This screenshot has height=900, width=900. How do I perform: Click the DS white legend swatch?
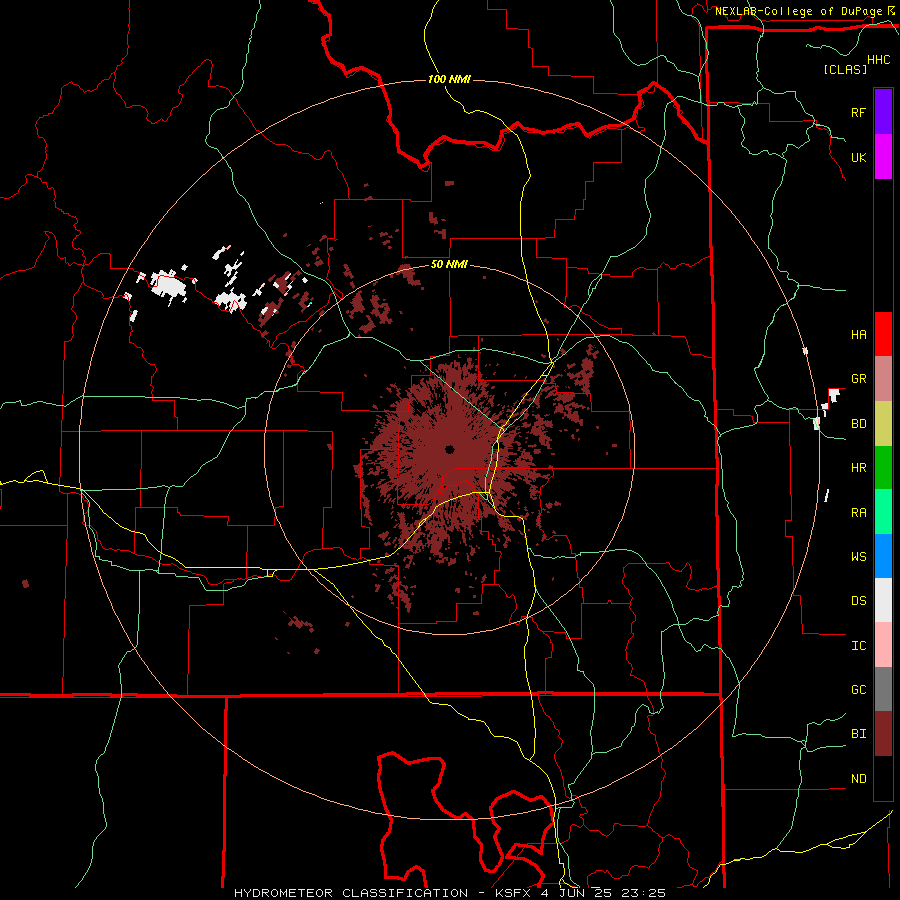[x=883, y=600]
